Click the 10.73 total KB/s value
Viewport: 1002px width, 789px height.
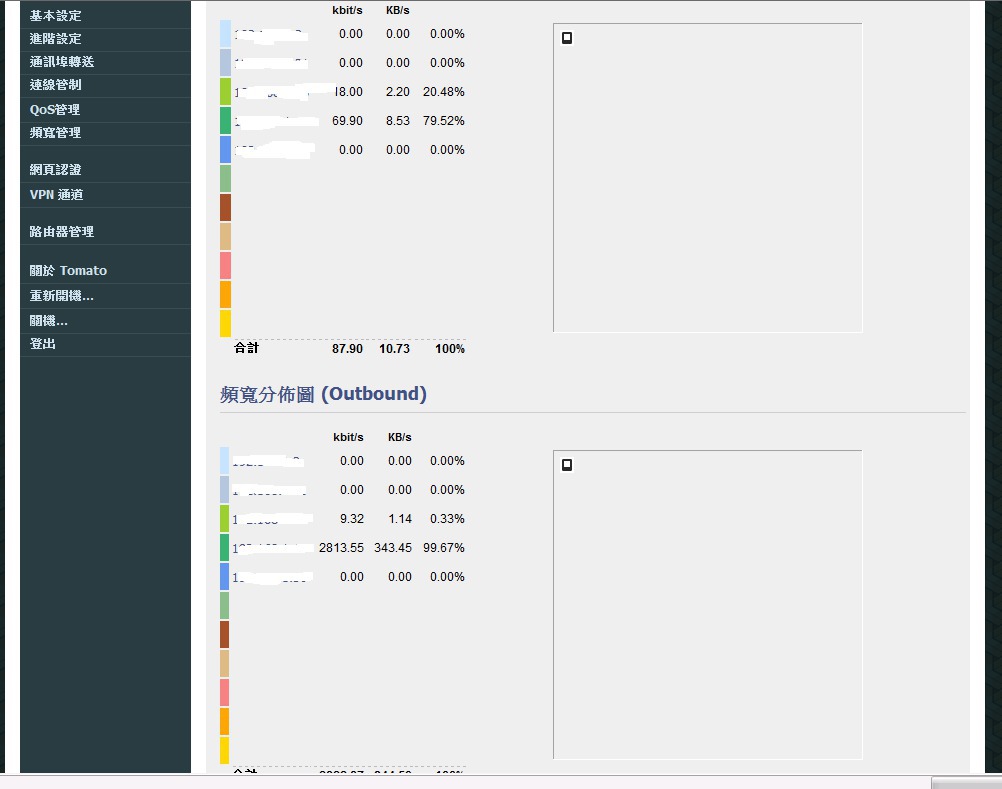tap(394, 349)
